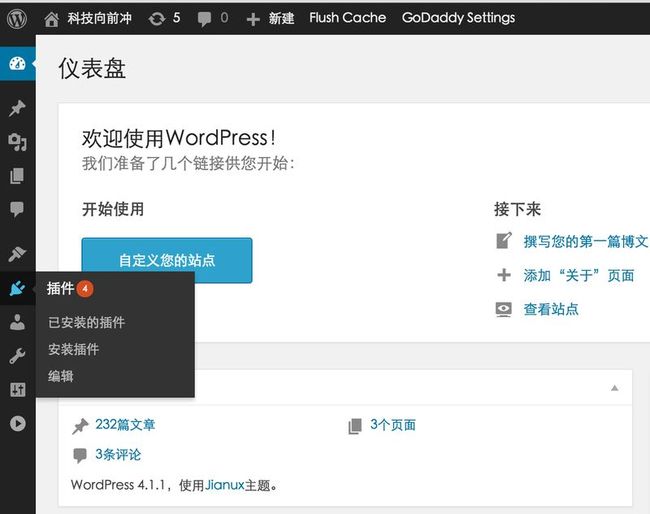Viewport: 650px width, 514px height.
Task: Collapse the At a Glance widget arrow
Action: [x=615, y=388]
